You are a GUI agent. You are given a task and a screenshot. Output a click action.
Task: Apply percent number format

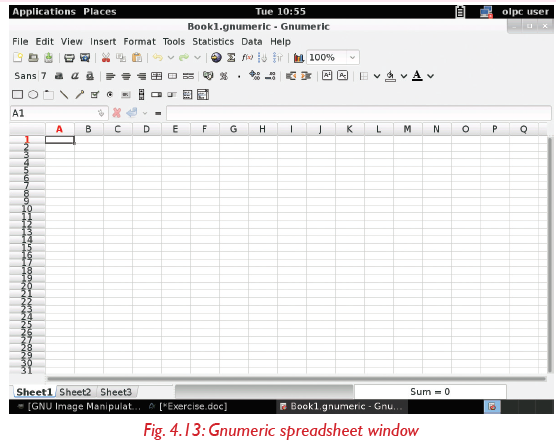pyautogui.click(x=224, y=76)
